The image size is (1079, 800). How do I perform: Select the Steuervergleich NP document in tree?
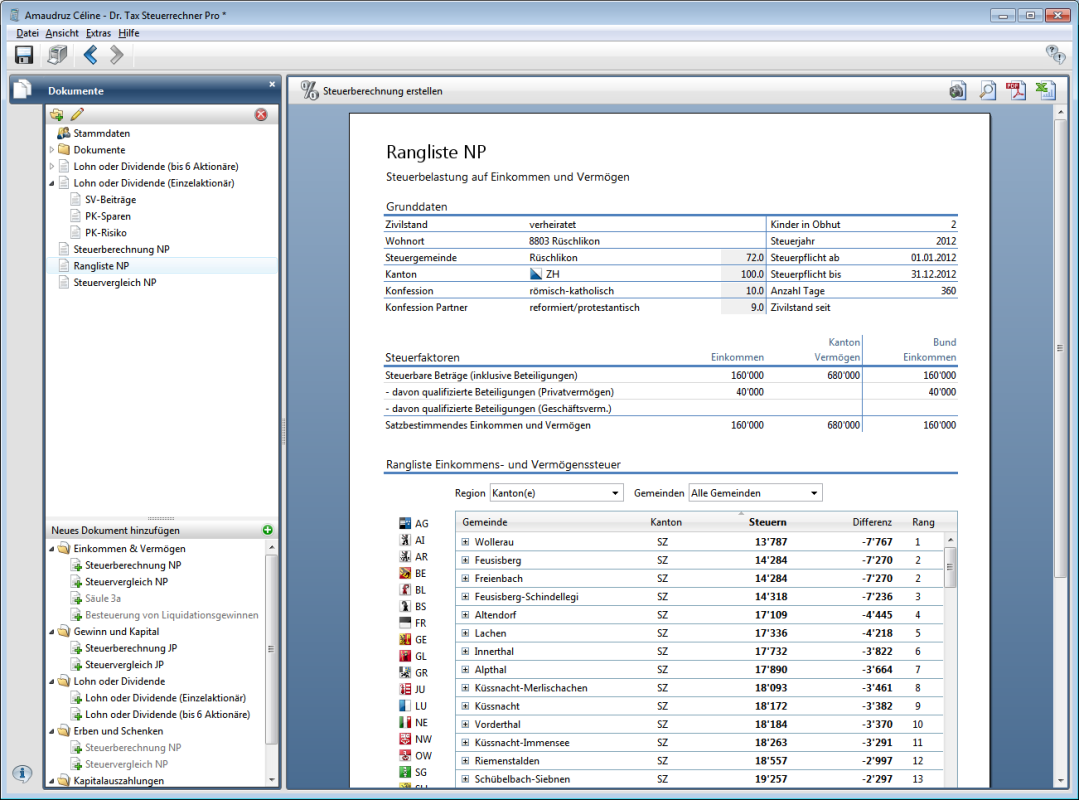click(115, 283)
